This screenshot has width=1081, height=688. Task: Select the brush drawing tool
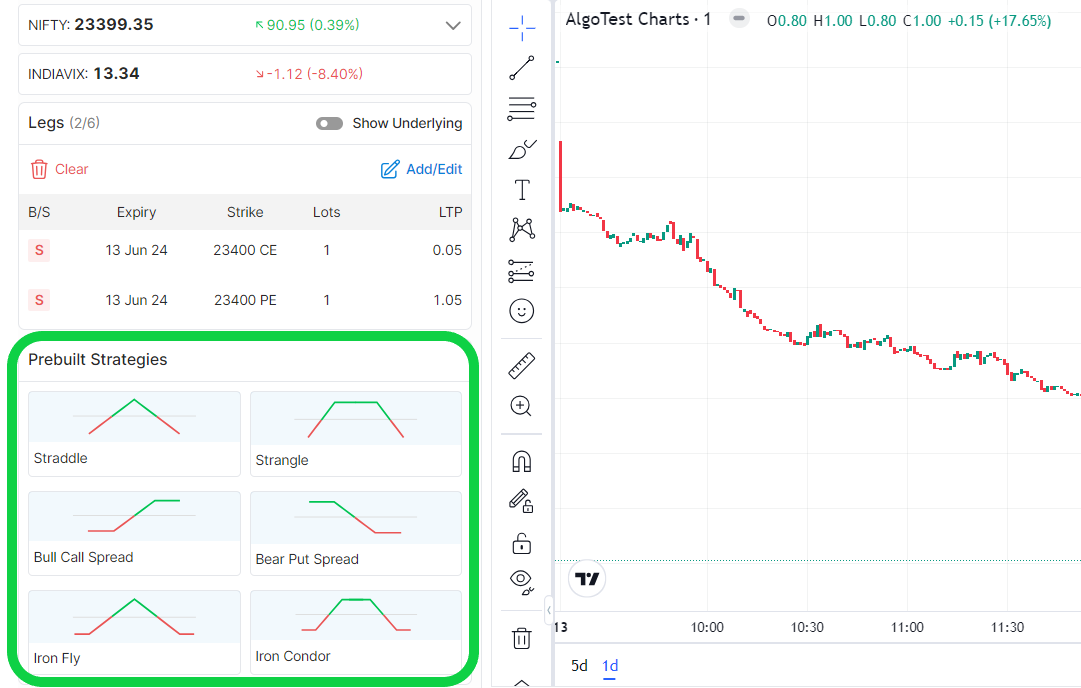coord(522,149)
